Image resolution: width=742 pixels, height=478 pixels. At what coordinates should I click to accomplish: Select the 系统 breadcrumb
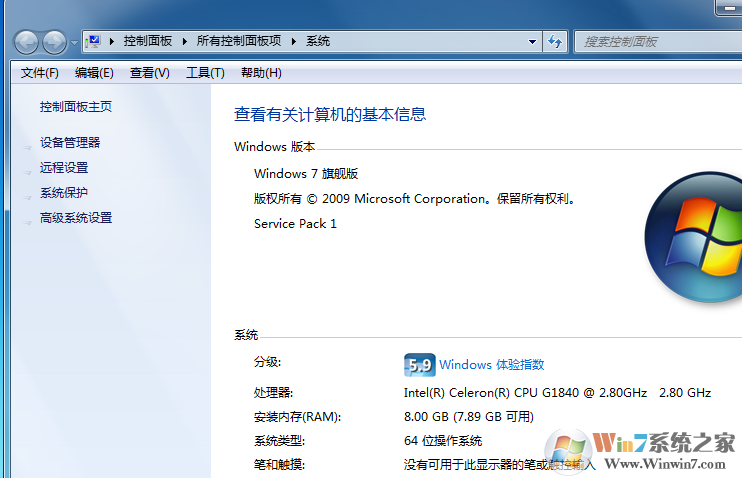coord(318,41)
